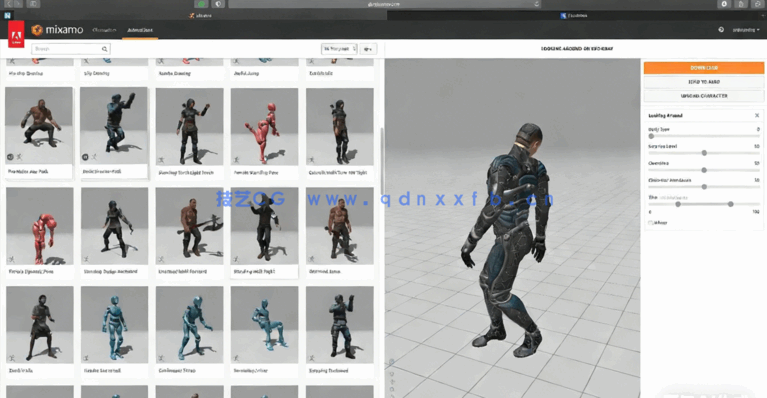767x398 pixels.
Task: Switch to the second browser tab
Action: 574,16
